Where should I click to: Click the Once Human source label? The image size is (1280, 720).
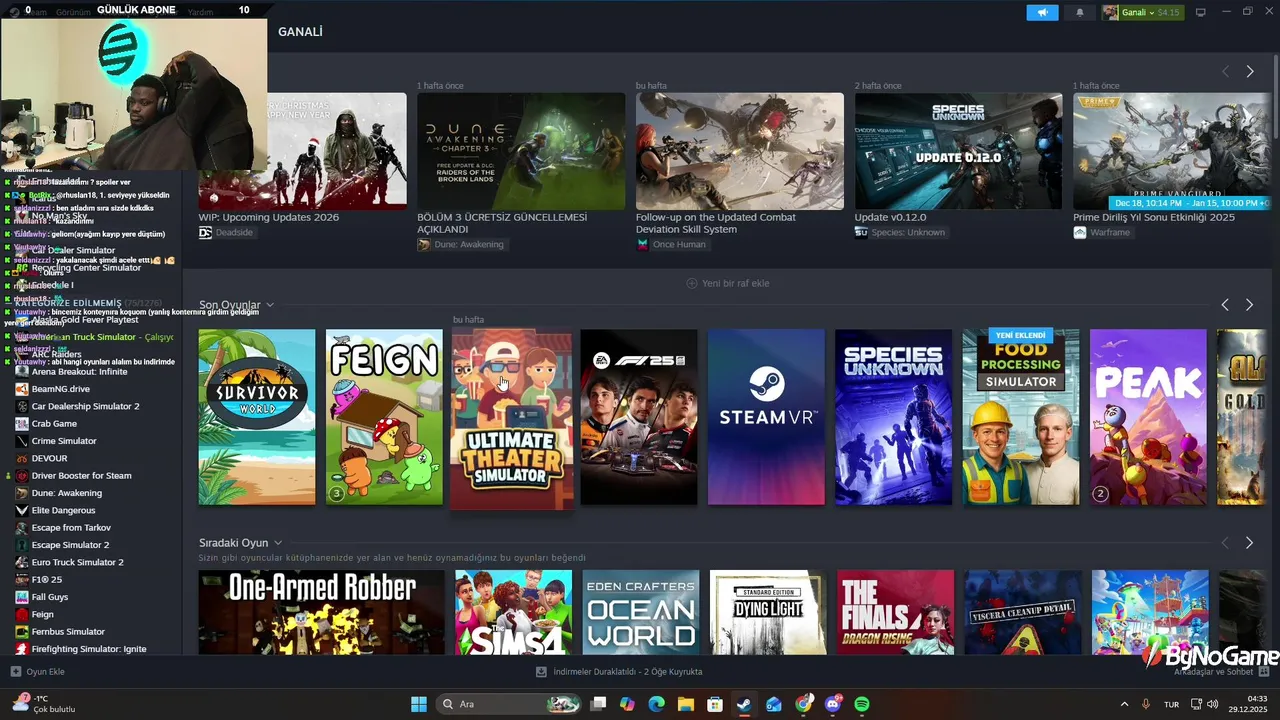coord(671,244)
